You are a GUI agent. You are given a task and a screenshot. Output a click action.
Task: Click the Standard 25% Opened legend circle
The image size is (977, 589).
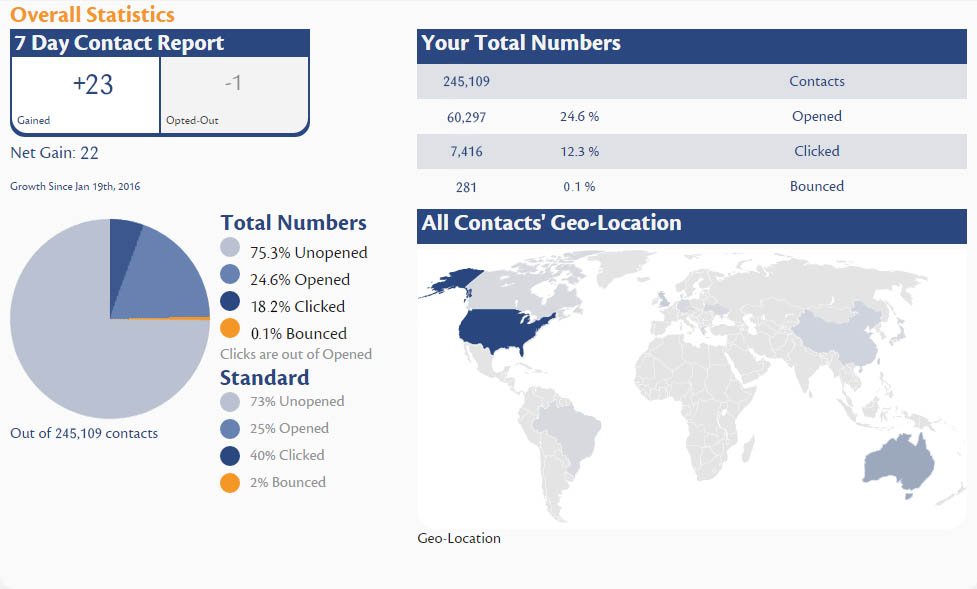(230, 429)
